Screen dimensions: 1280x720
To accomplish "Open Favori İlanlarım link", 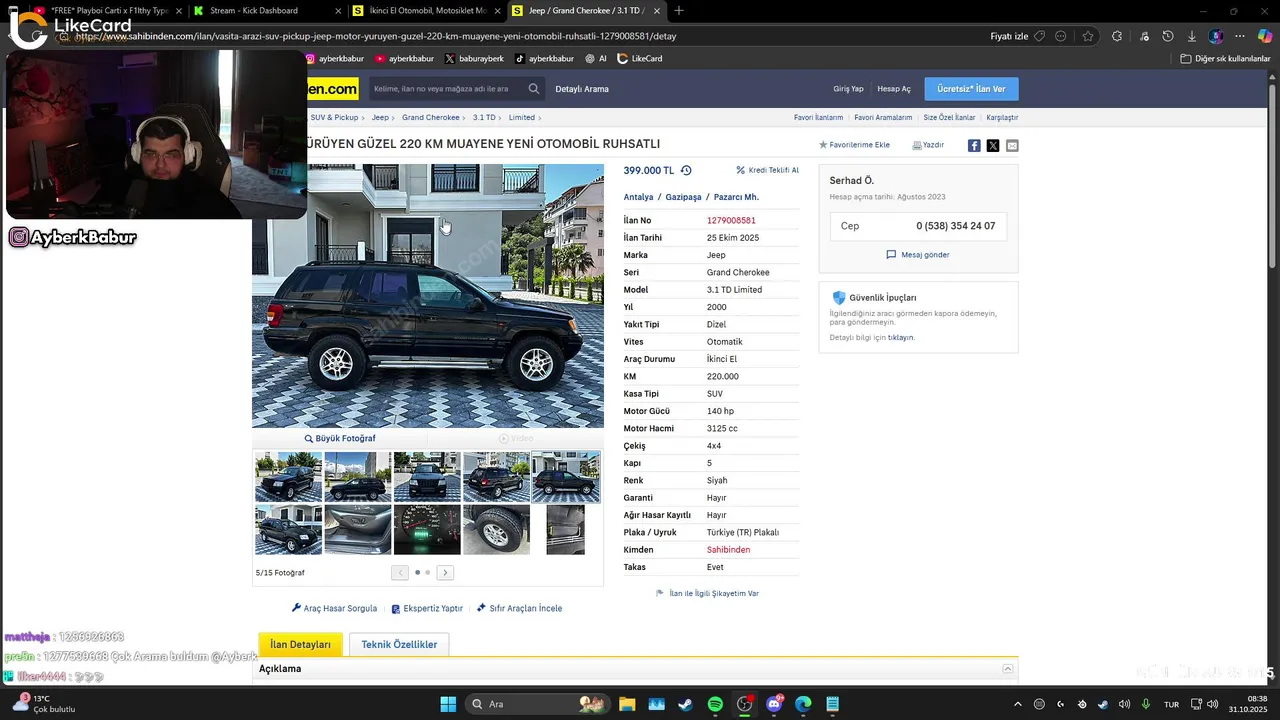I will click(x=818, y=117).
